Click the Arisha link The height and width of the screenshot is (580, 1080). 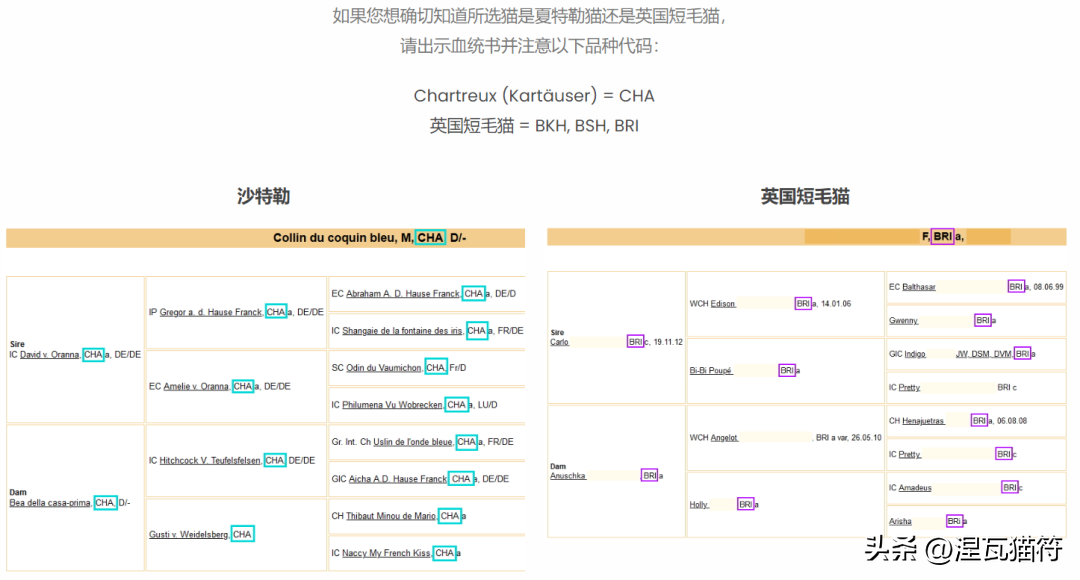(900, 522)
